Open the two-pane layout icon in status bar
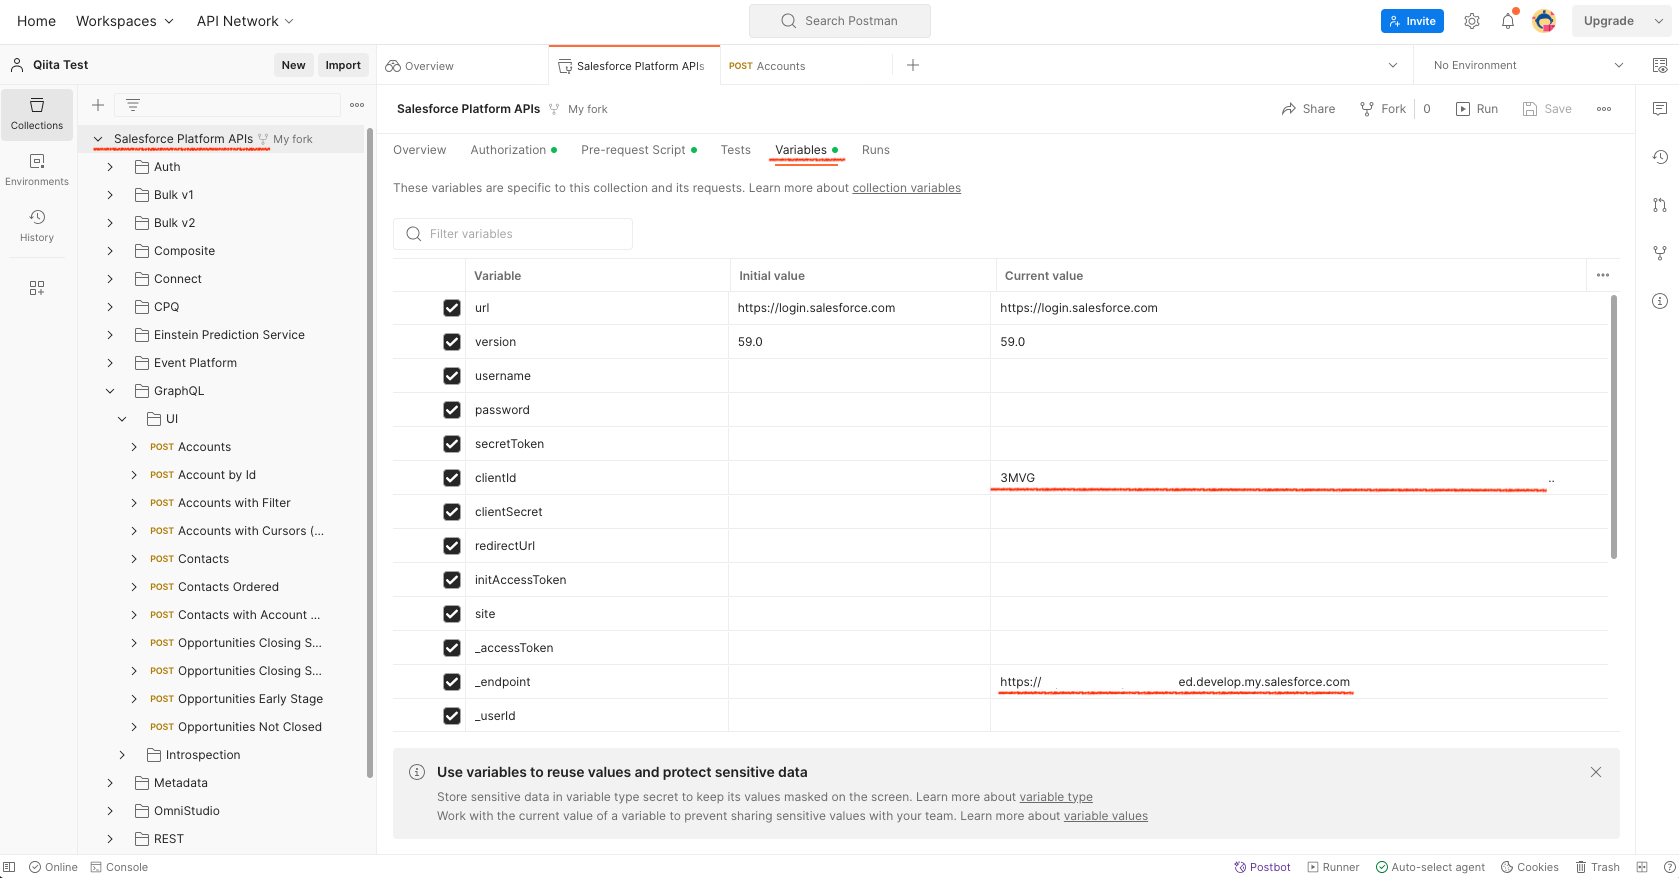Screen dimensions: 1679x878 pos(1642,867)
